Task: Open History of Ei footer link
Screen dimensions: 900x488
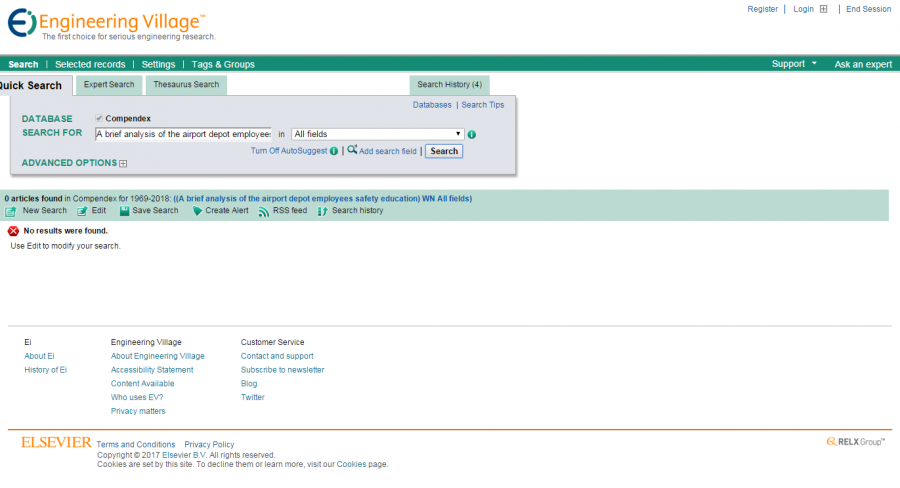Action: 45,370
